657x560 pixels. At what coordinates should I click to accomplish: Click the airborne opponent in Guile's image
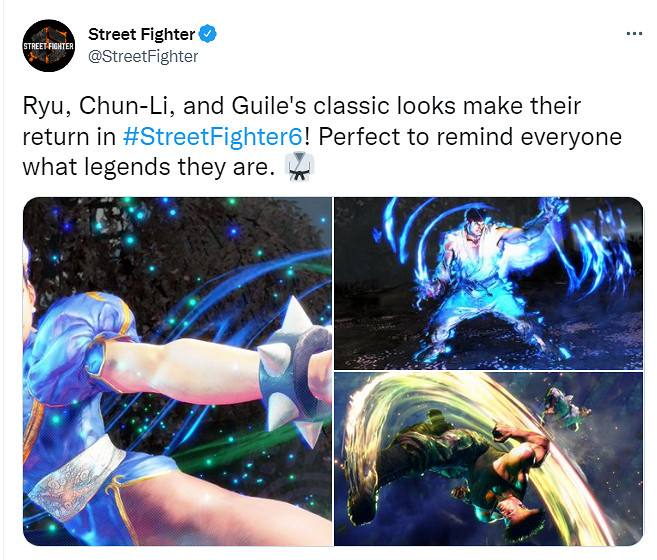tap(566, 409)
